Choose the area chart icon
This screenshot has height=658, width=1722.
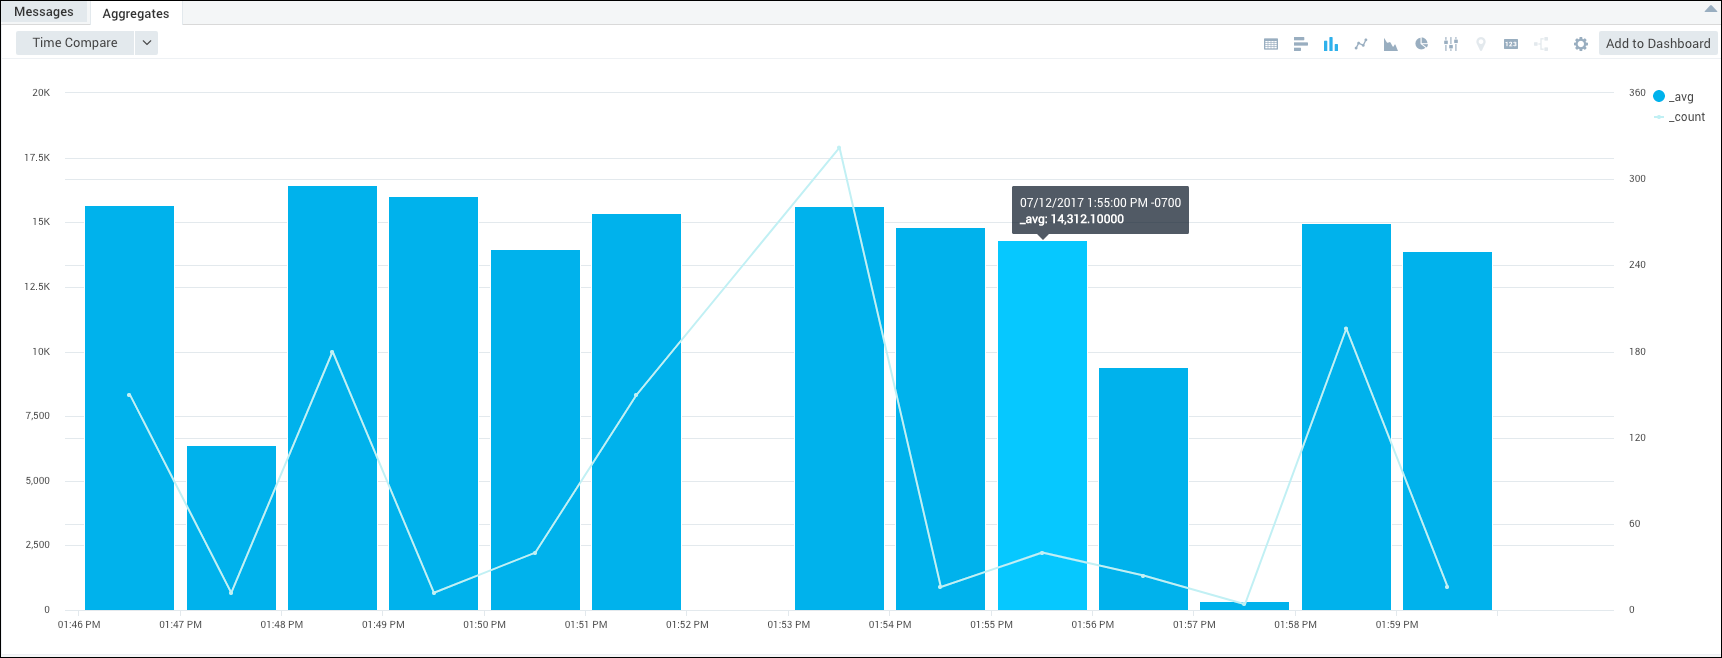click(x=1390, y=44)
